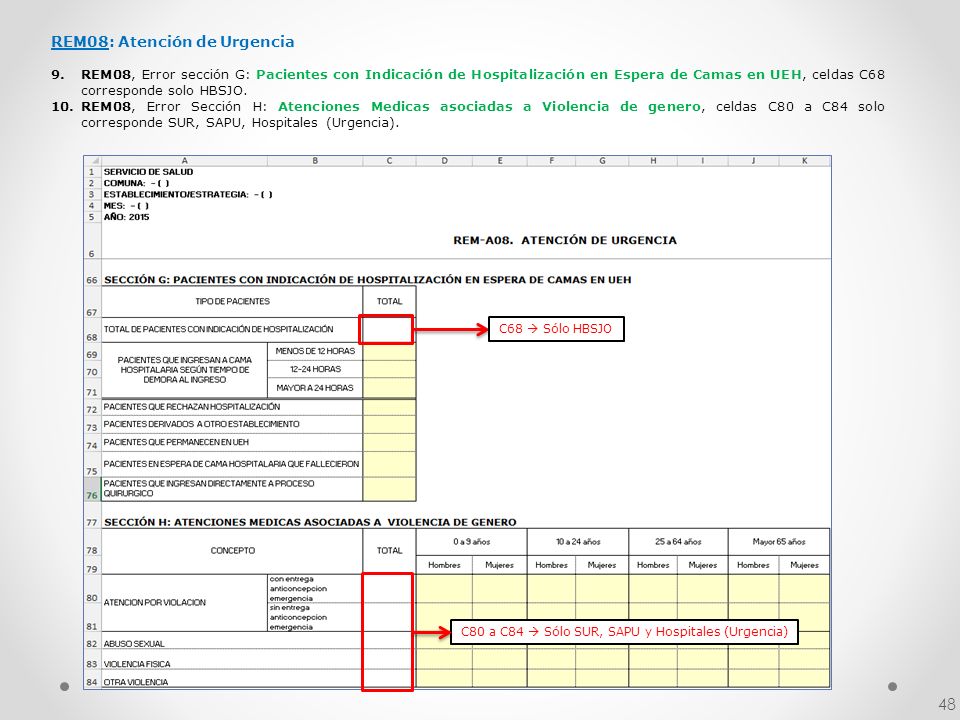Click the 'SERVICIO DE SALUD' cell
960x720 pixels.
click(x=148, y=172)
